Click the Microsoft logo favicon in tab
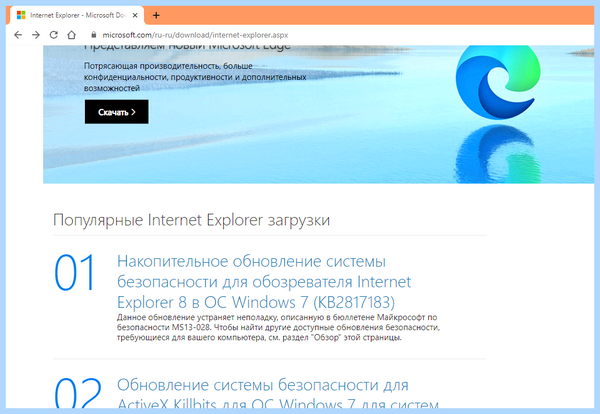 [x=21, y=15]
